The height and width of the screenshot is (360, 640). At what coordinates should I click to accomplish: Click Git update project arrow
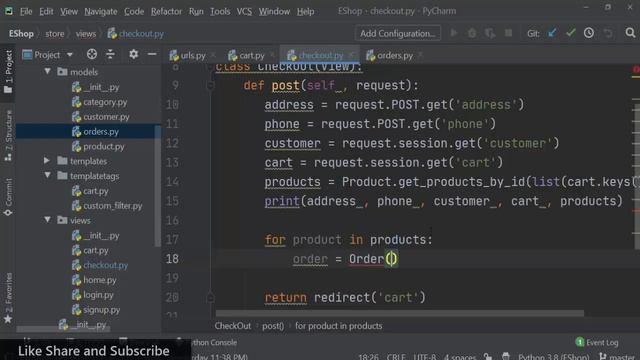click(552, 33)
